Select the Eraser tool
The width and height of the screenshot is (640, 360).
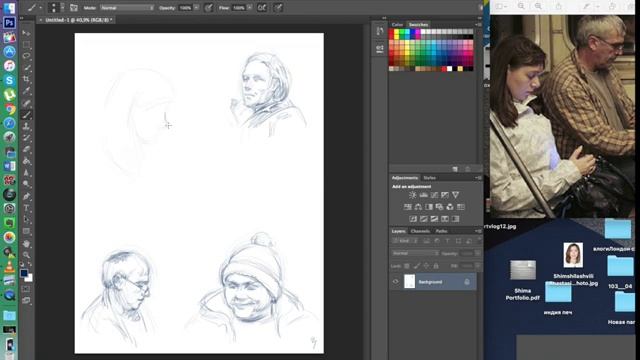(27, 149)
